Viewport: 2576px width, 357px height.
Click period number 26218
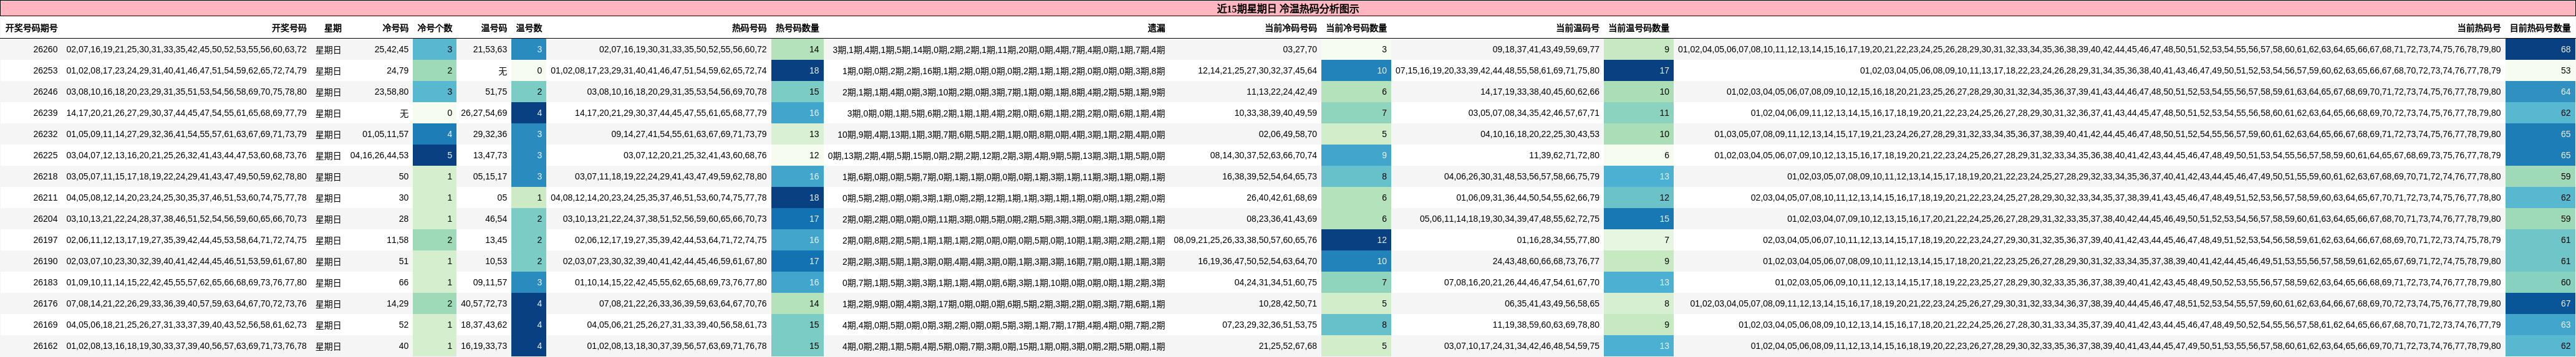[x=45, y=177]
